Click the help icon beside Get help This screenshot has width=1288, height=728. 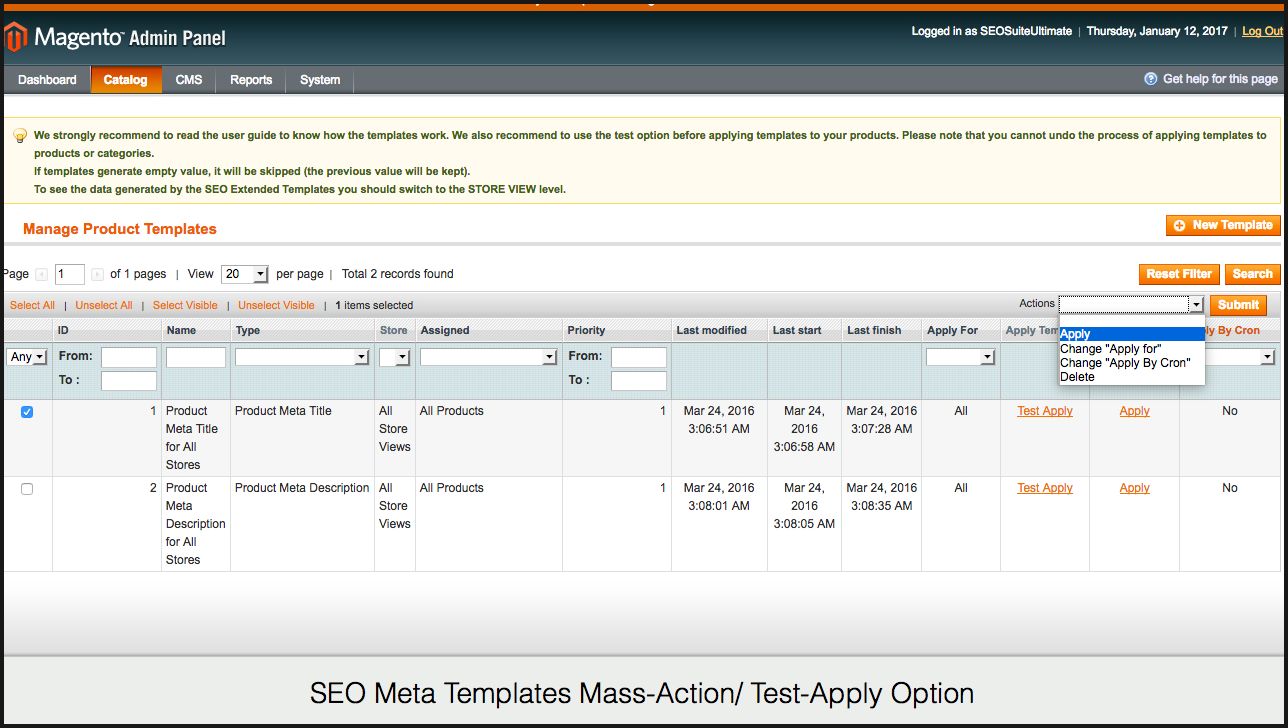1150,79
